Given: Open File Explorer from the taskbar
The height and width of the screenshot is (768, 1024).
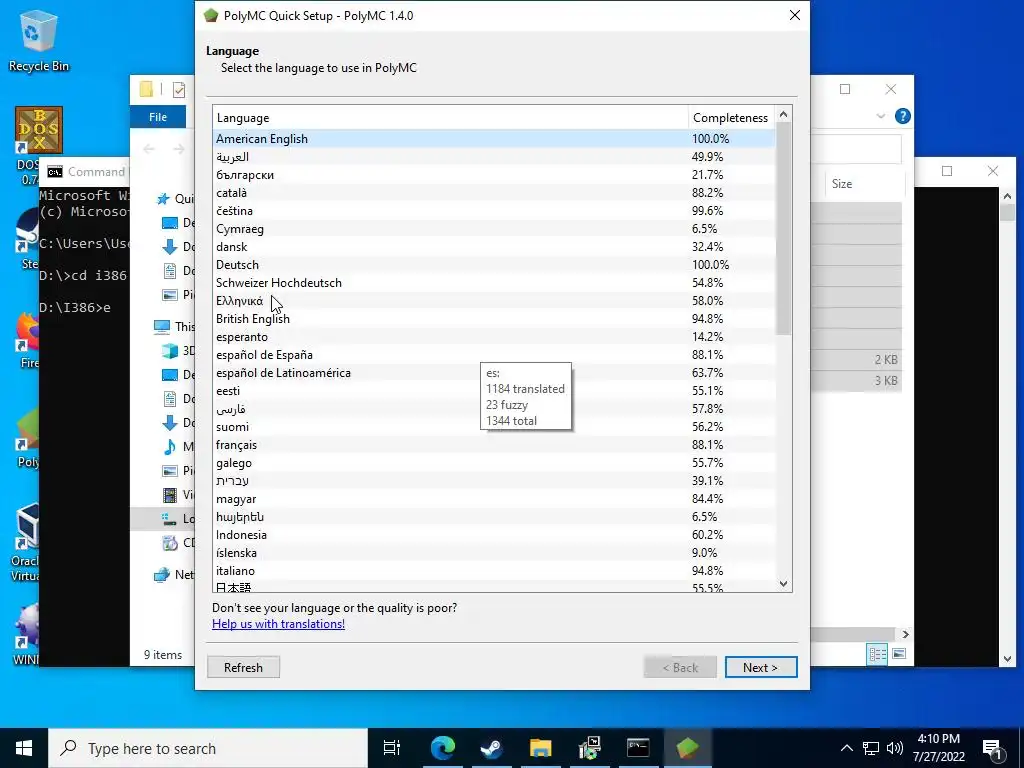Looking at the screenshot, I should coord(540,748).
